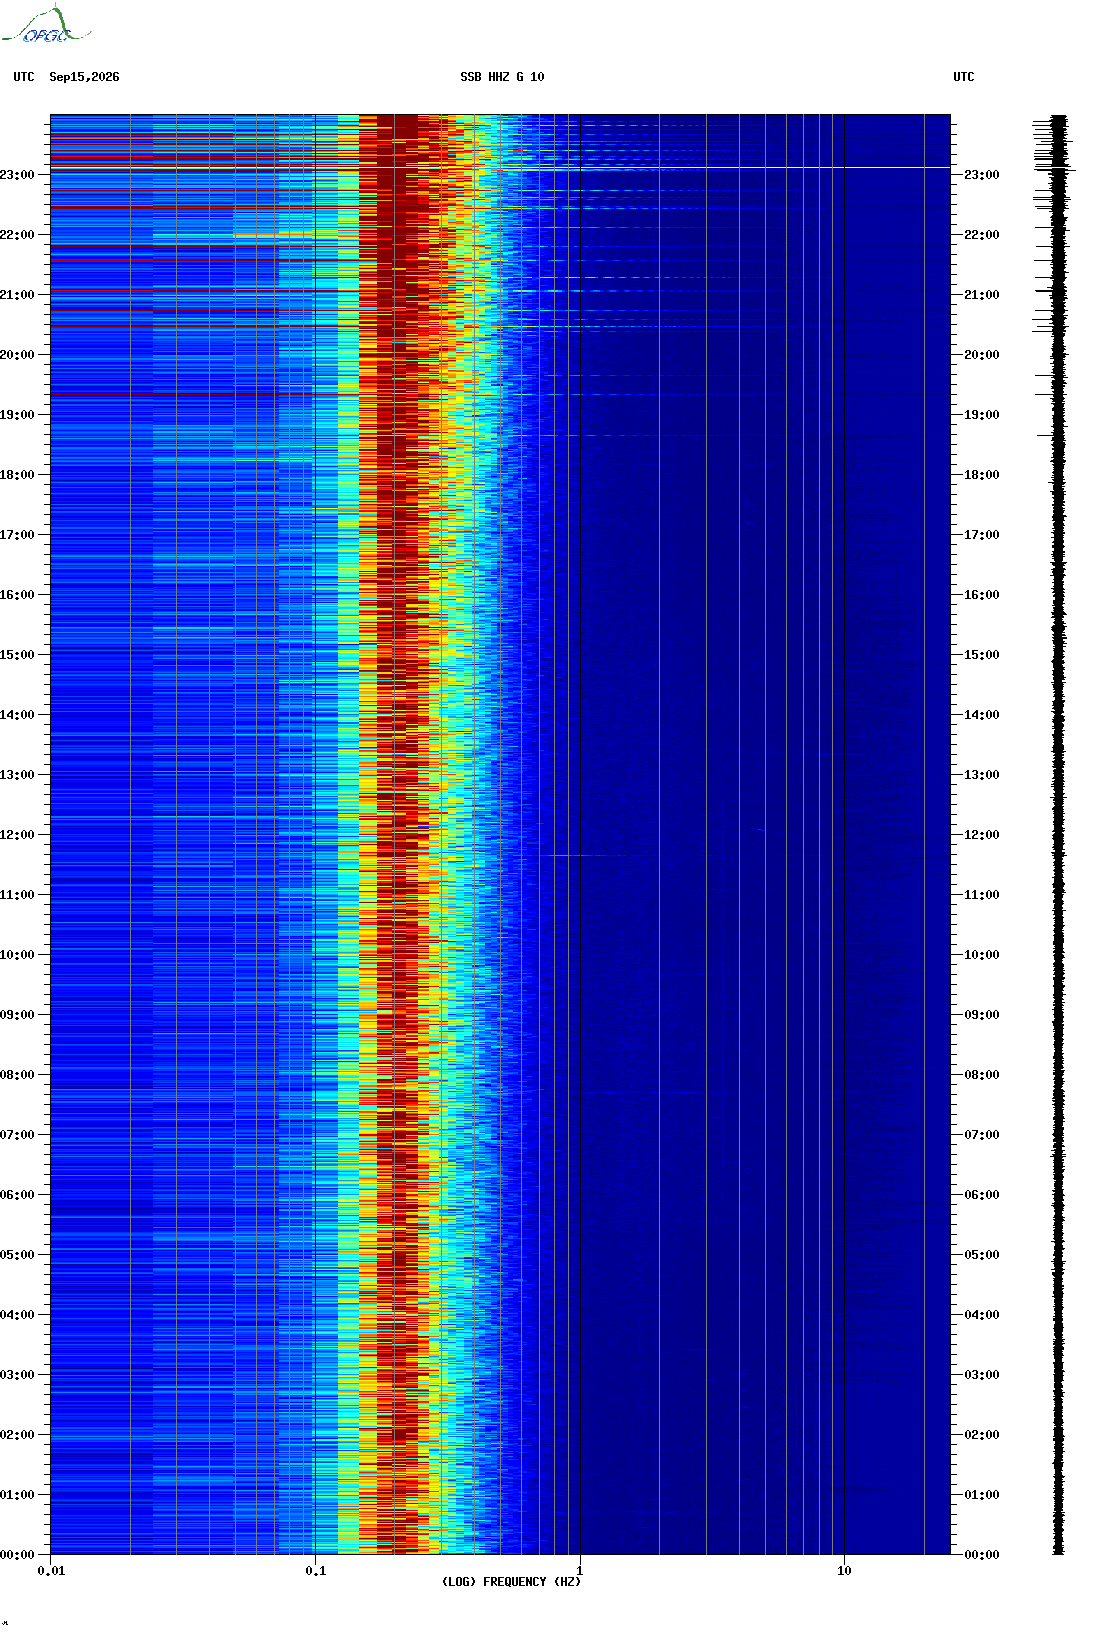This screenshot has height=1634, width=1102.
Task: Click the 1 Hz frequency axis label
Action: pyautogui.click(x=580, y=1571)
